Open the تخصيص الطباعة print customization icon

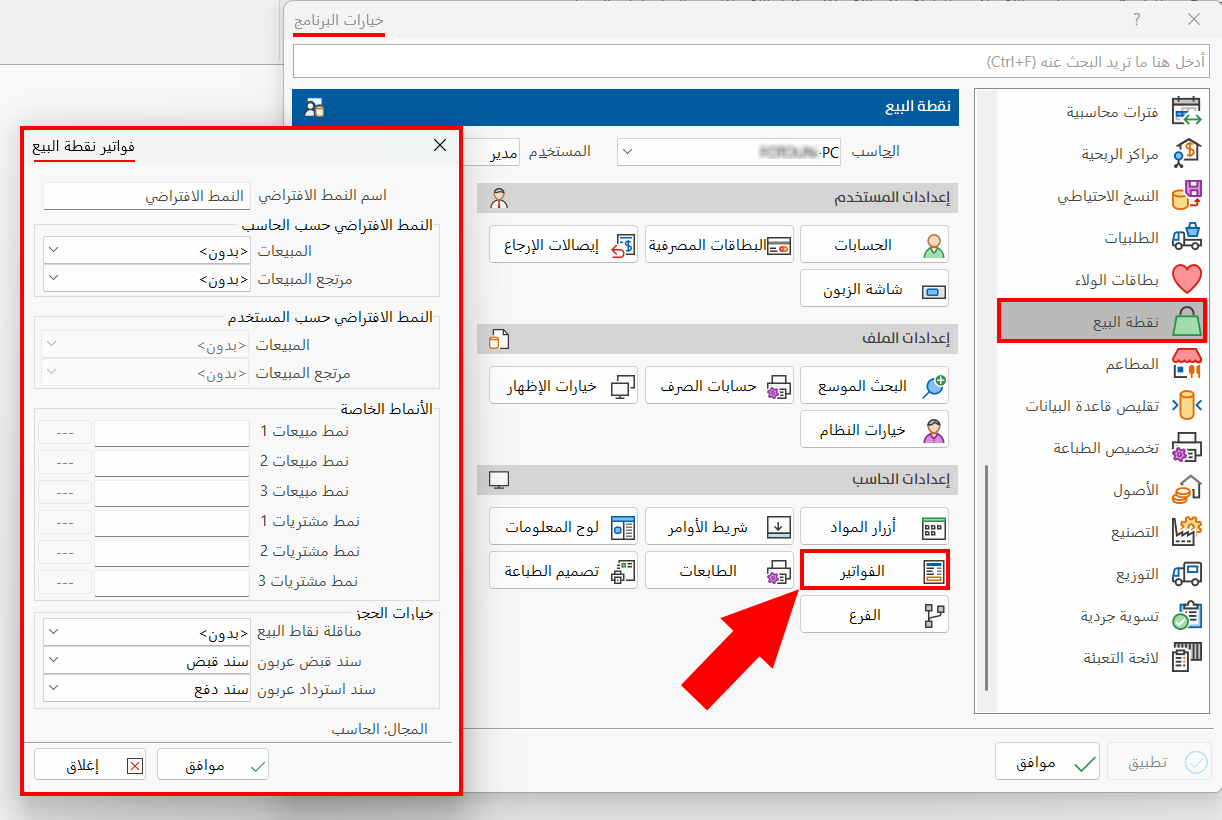coord(1188,447)
